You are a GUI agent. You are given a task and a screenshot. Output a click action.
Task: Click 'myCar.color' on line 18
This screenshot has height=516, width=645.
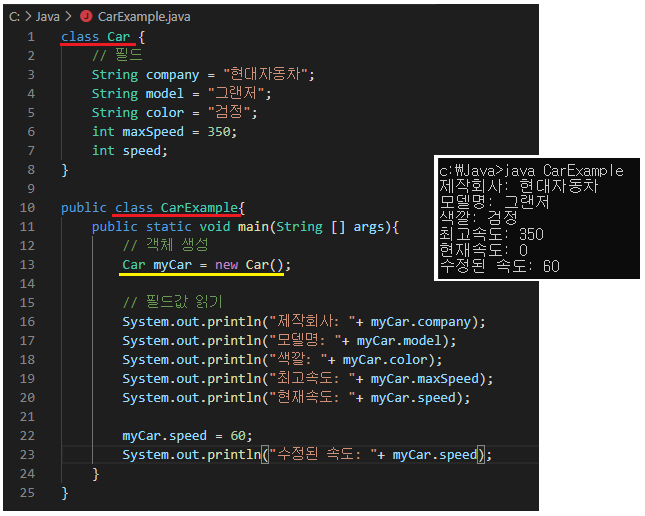(385, 360)
